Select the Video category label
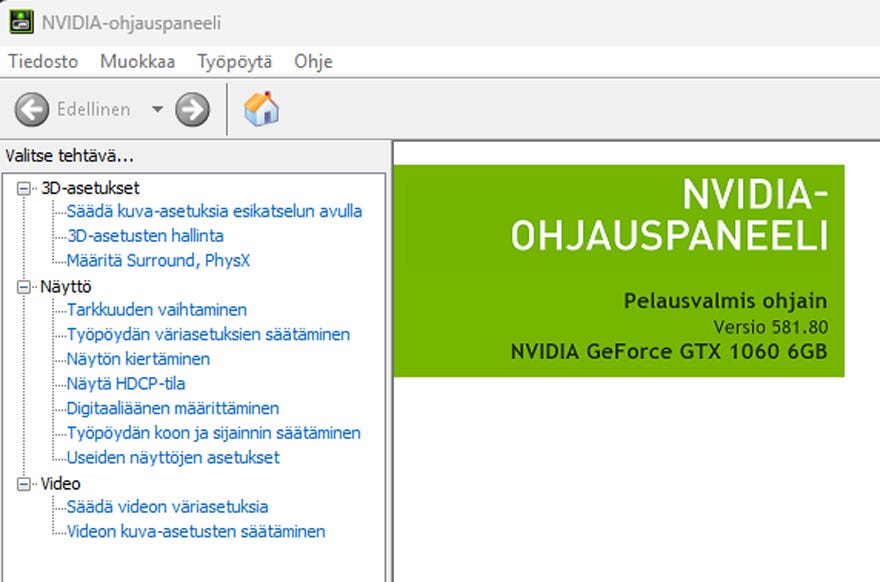The width and height of the screenshot is (880, 582). click(x=61, y=484)
